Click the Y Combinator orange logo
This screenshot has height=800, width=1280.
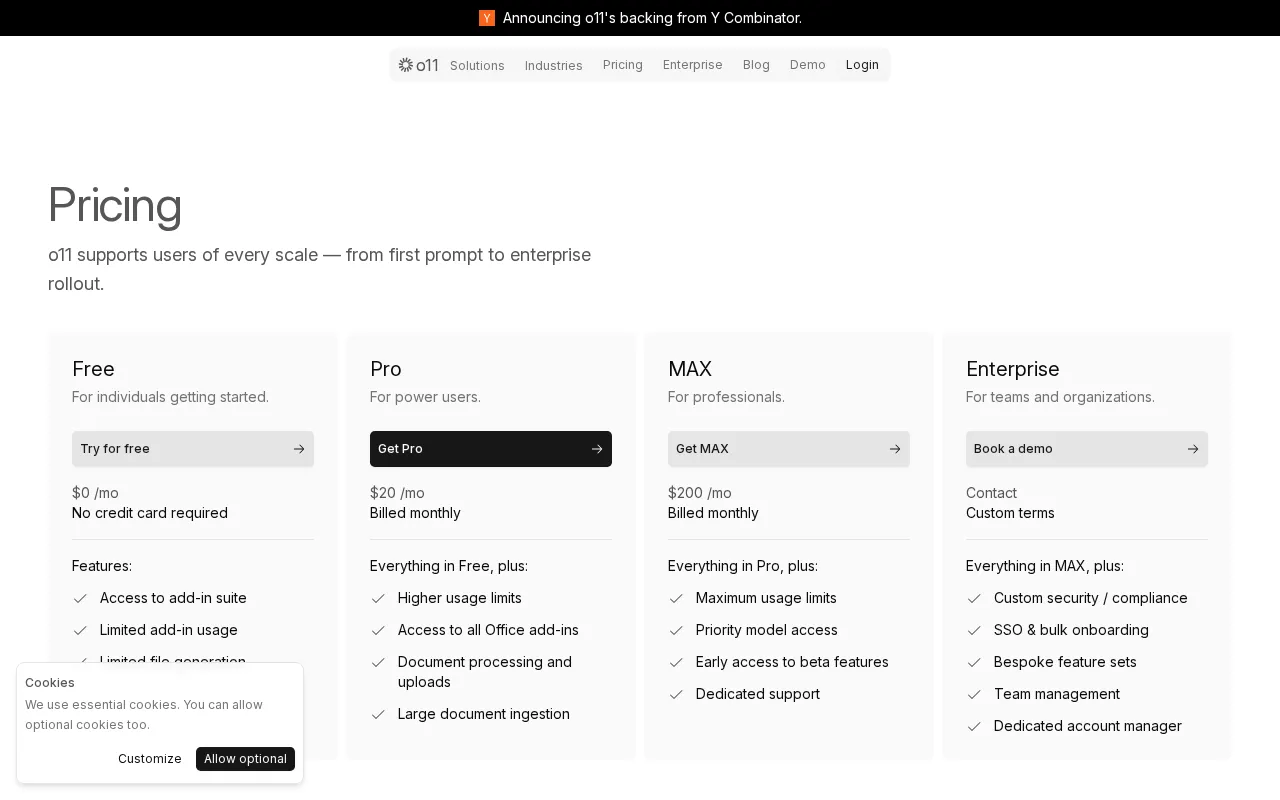(x=487, y=18)
